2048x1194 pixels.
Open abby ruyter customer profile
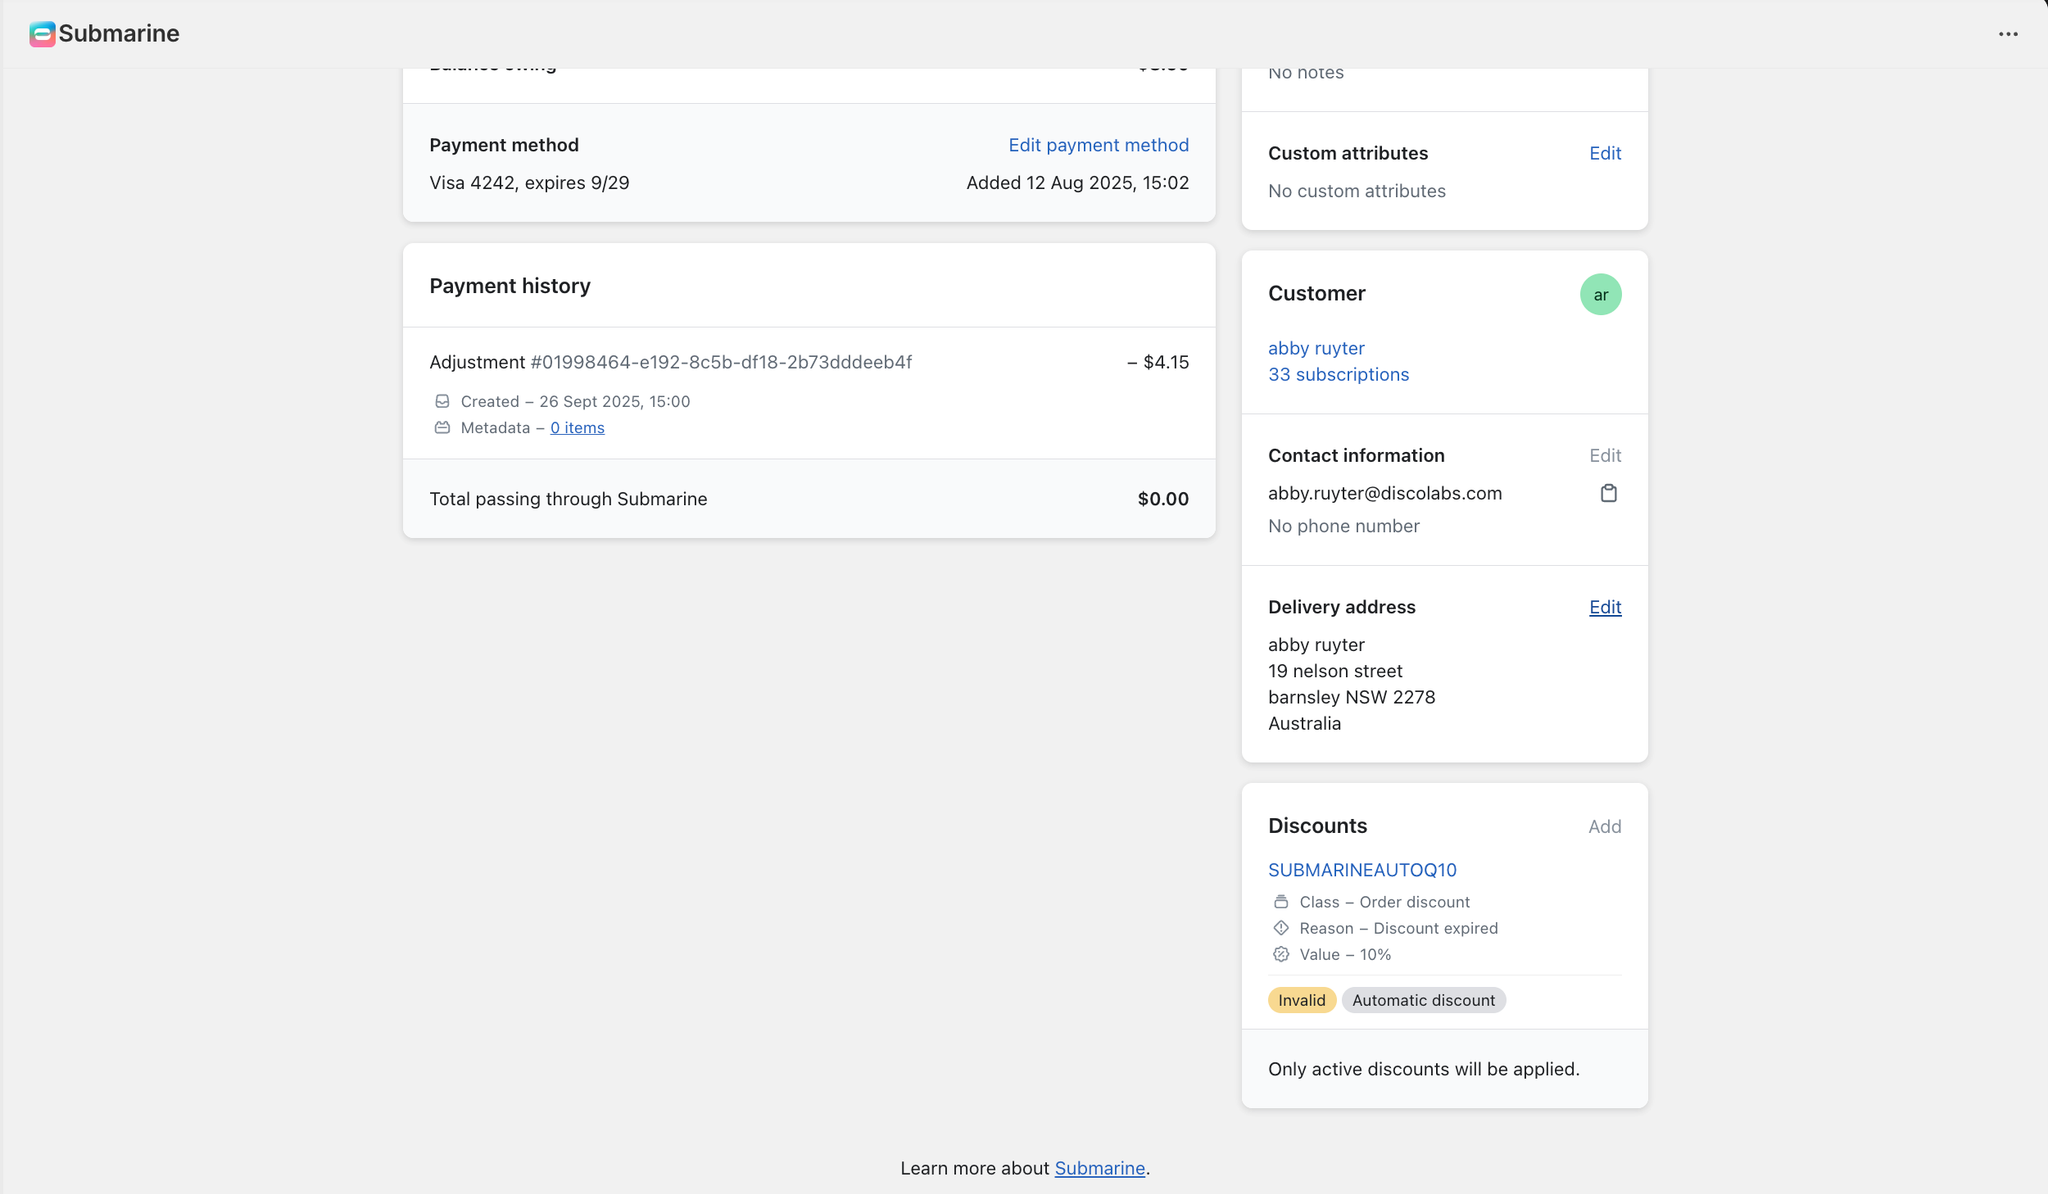pyautogui.click(x=1316, y=348)
